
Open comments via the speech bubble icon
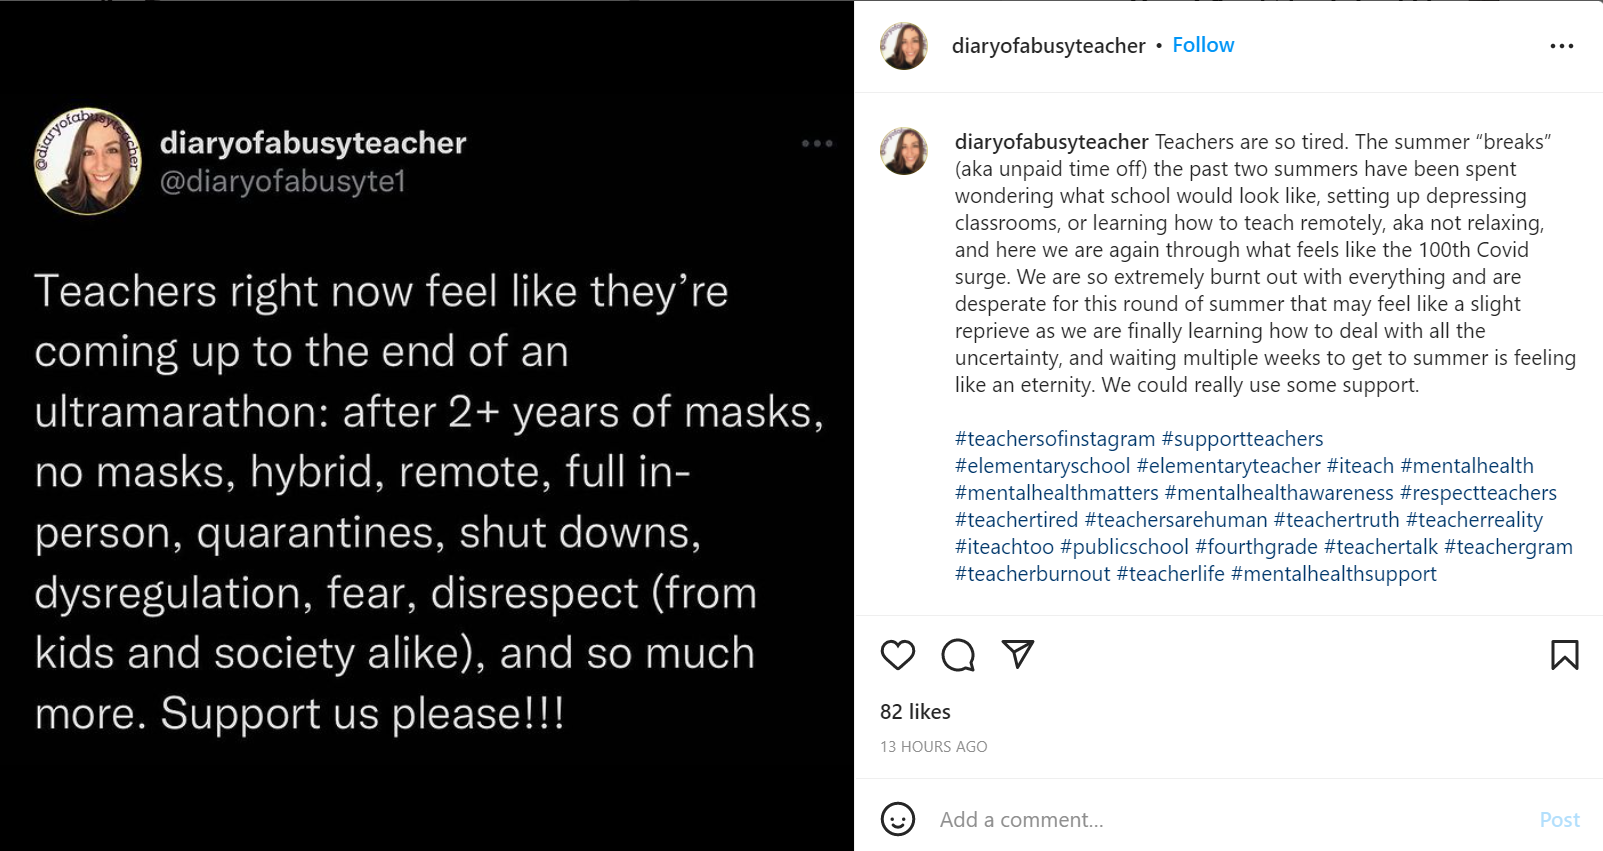958,655
